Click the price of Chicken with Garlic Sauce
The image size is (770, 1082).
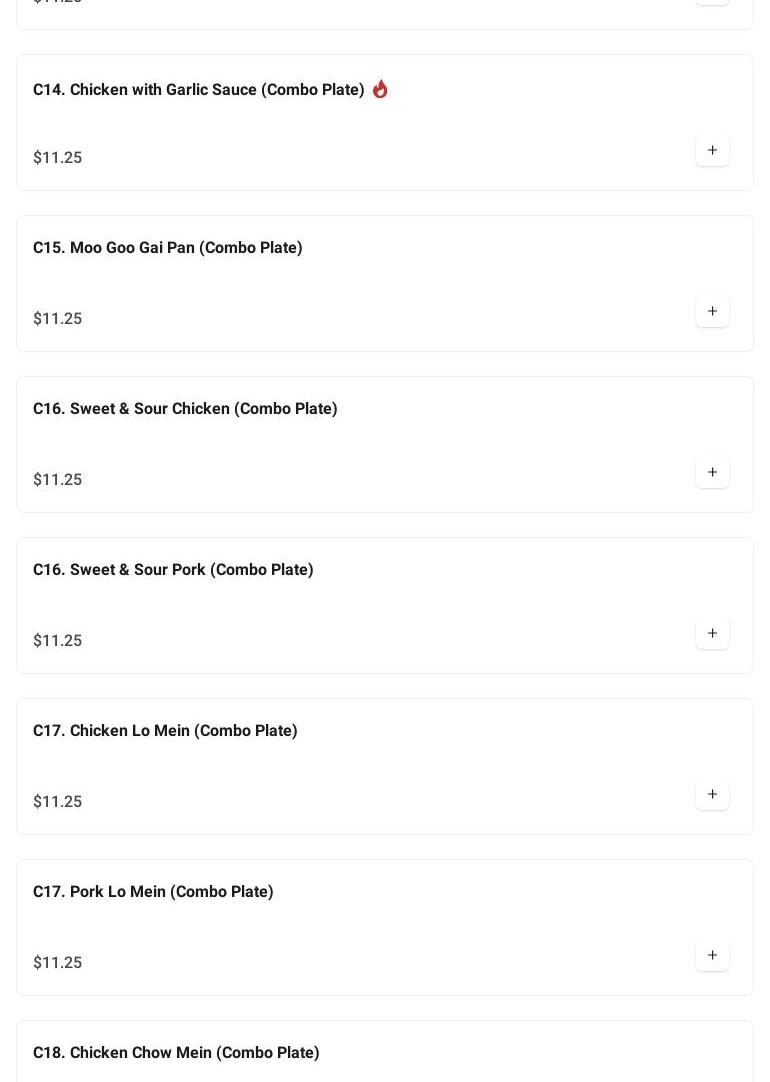point(58,158)
